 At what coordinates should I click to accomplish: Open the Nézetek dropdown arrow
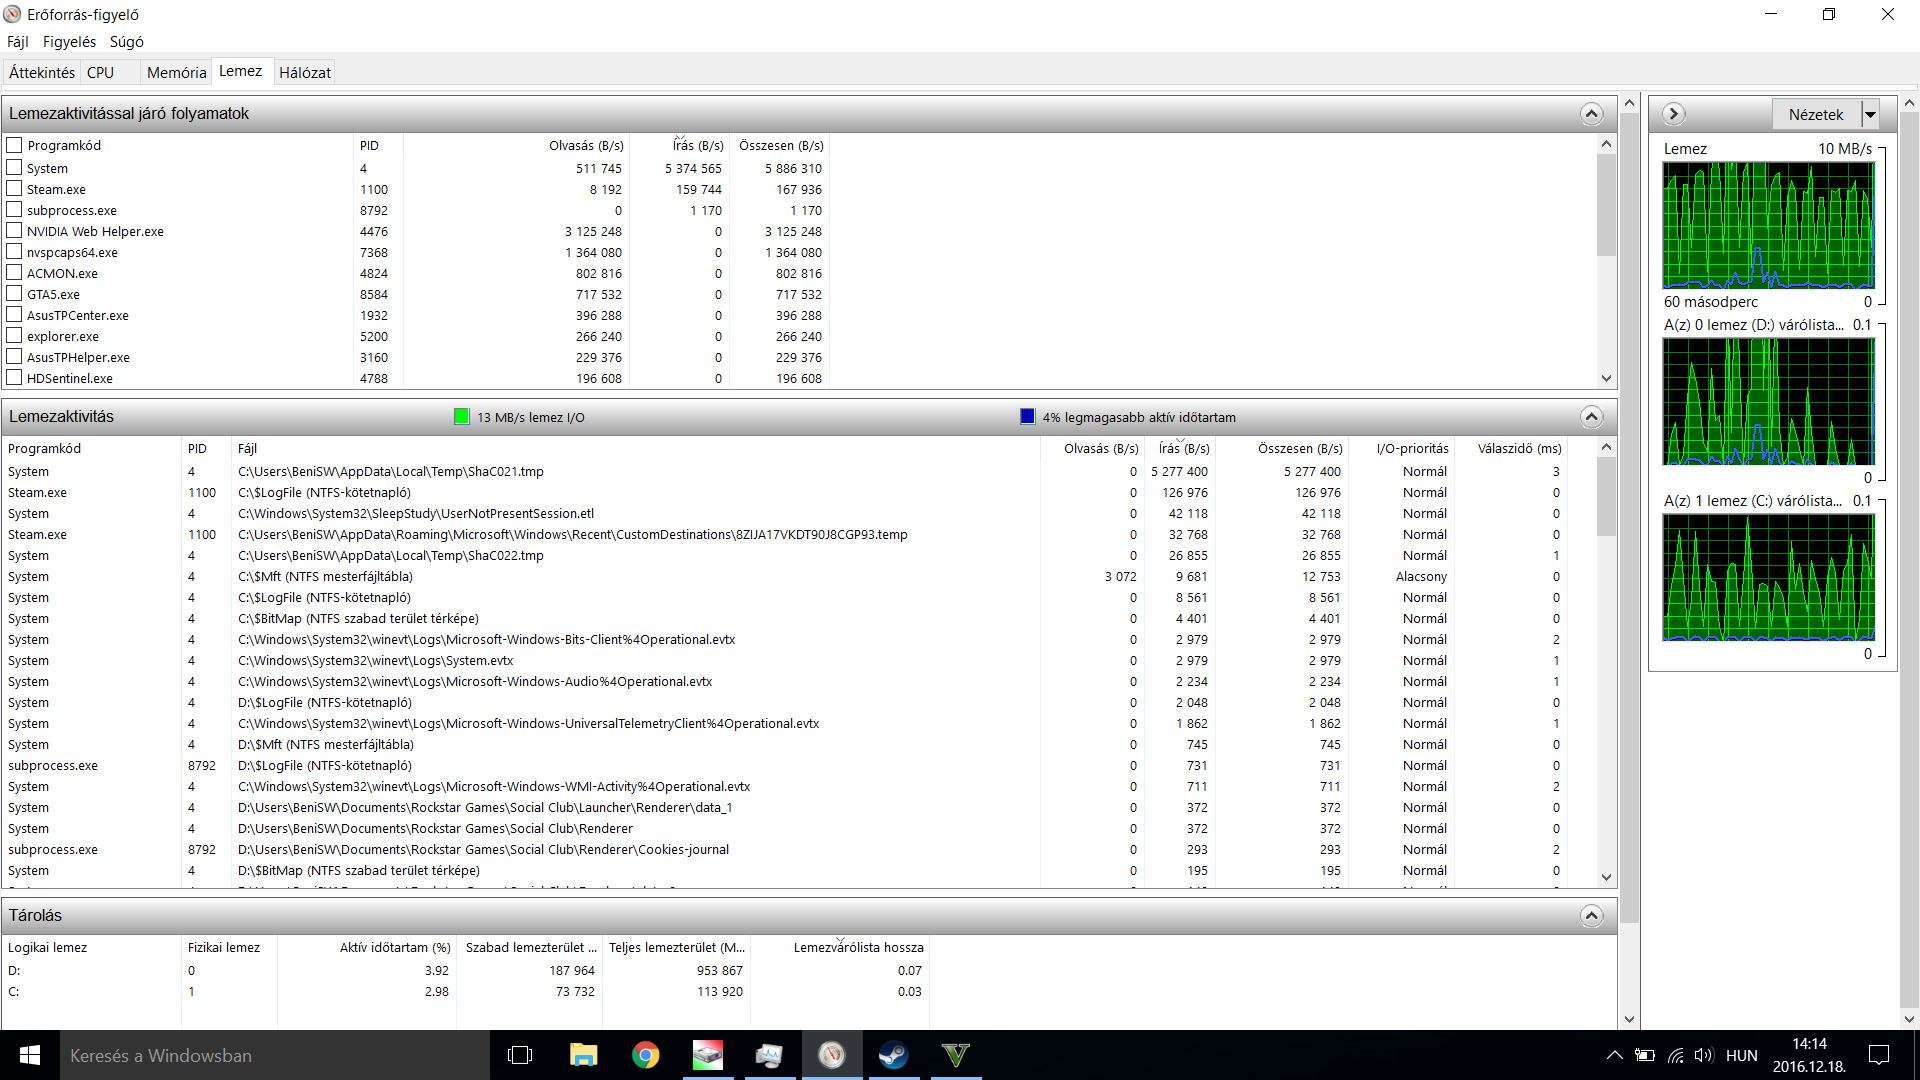(x=1870, y=114)
